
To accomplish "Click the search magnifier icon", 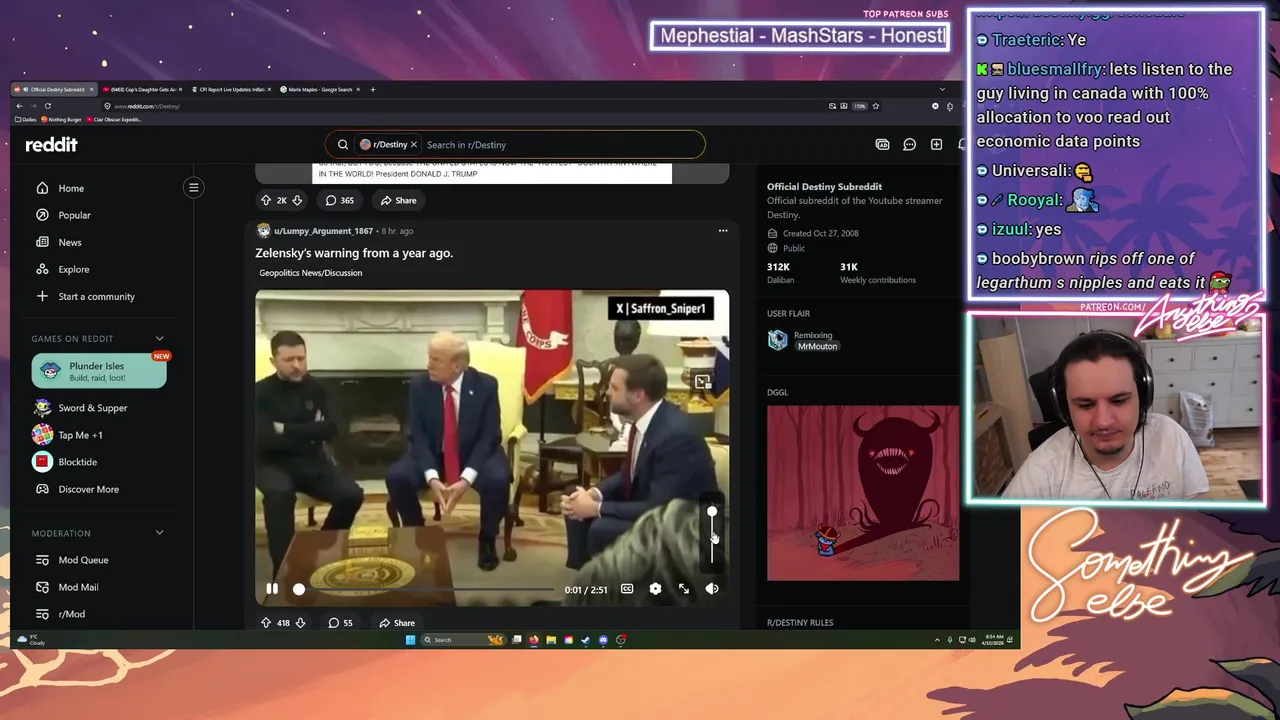I will pos(343,145).
